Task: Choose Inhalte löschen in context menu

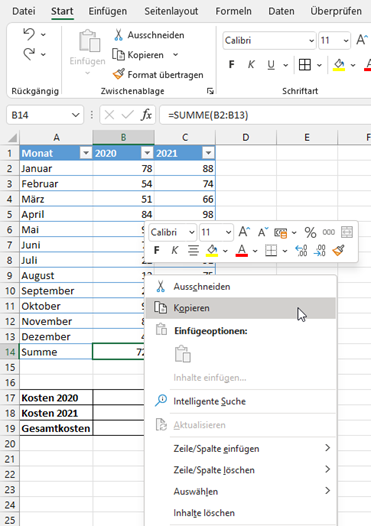Action: [241, 513]
